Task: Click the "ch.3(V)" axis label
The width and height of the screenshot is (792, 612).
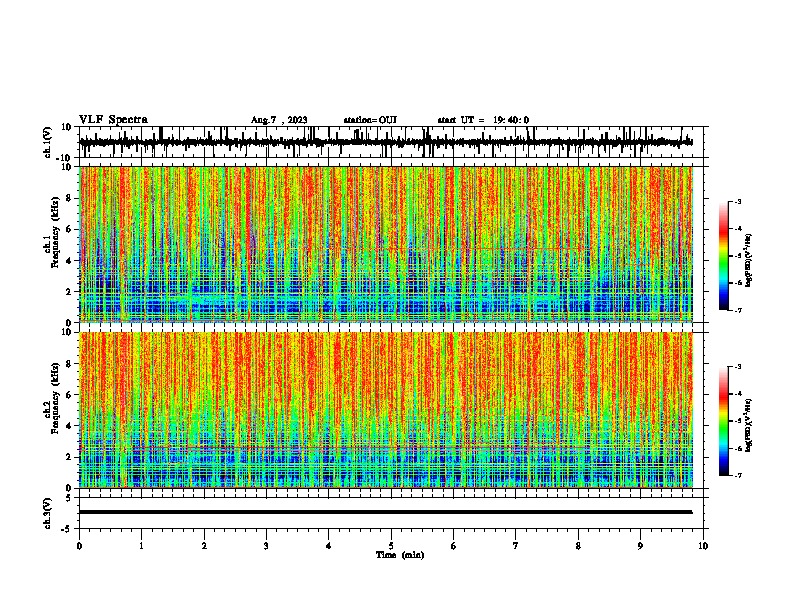Action: 48,513
